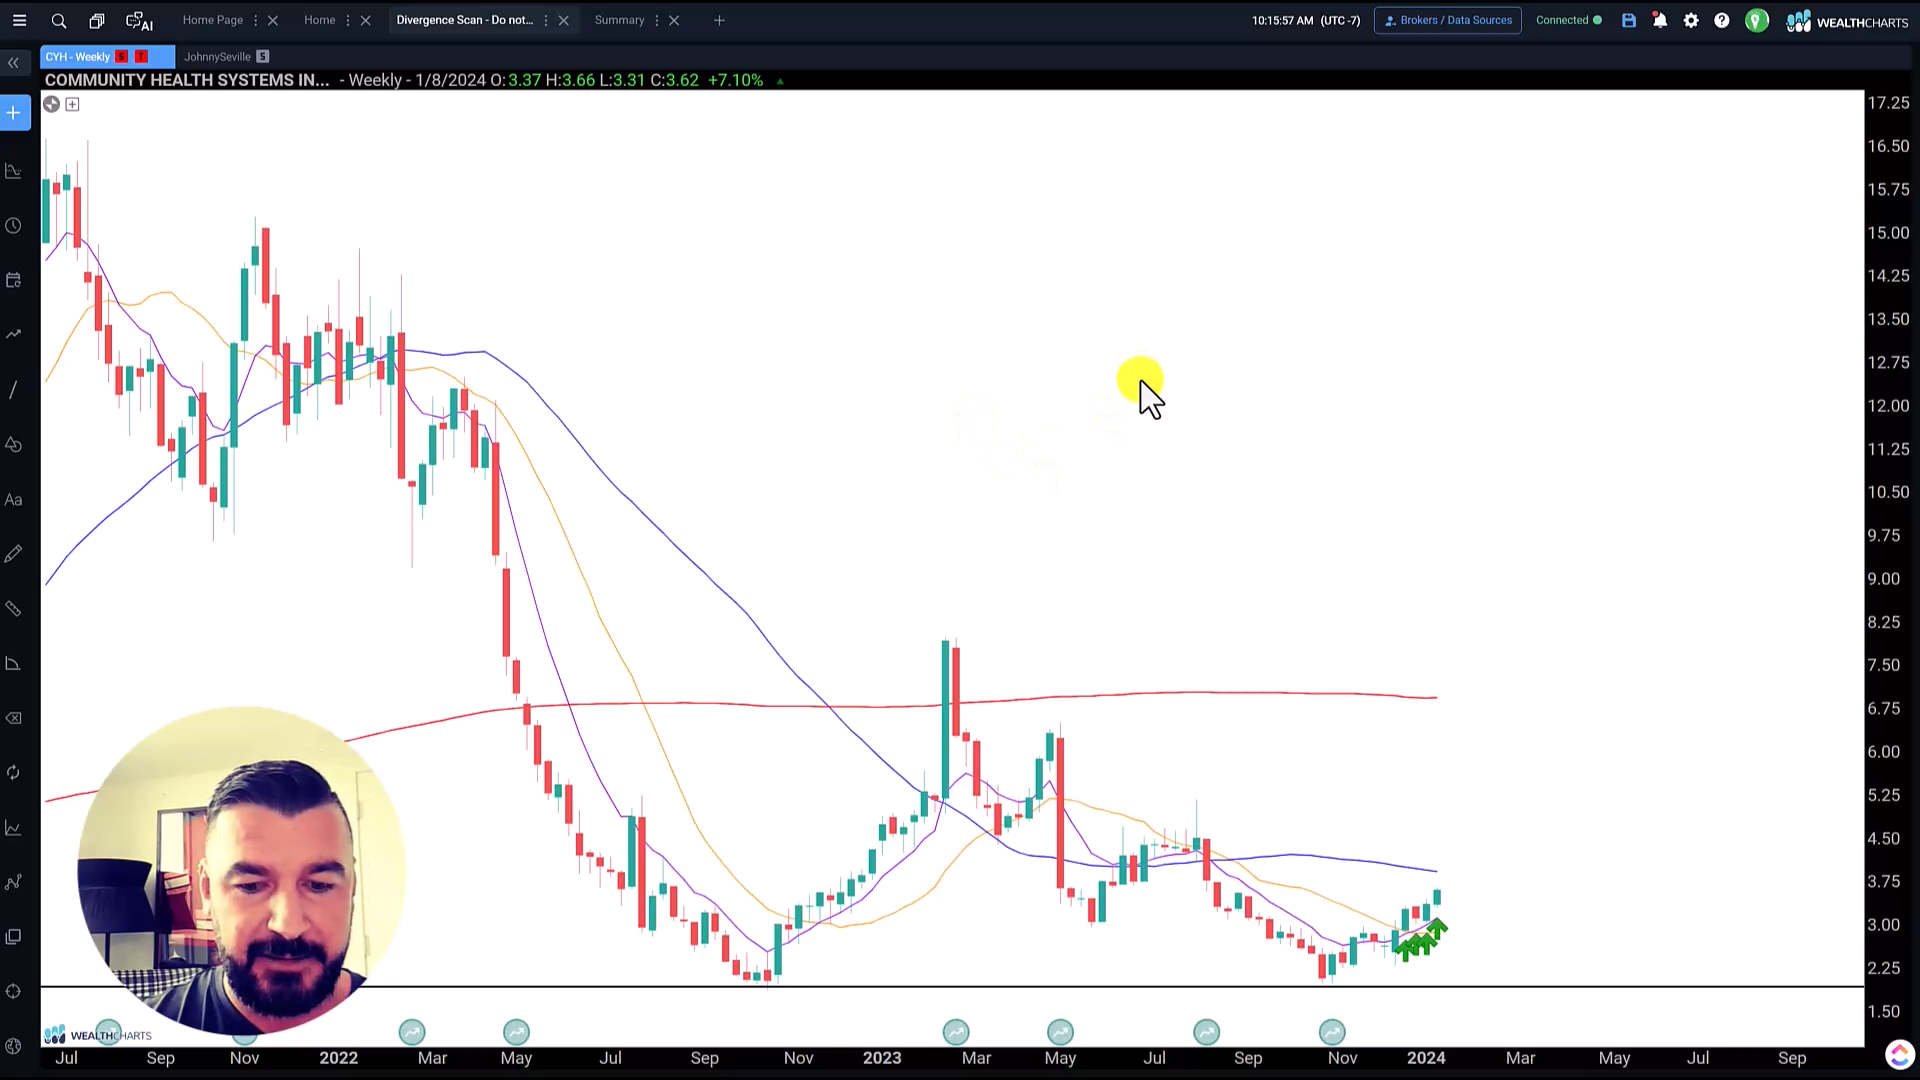Open Divergence Scan tab options menu
Viewport: 1920px width, 1080px height.
point(546,20)
